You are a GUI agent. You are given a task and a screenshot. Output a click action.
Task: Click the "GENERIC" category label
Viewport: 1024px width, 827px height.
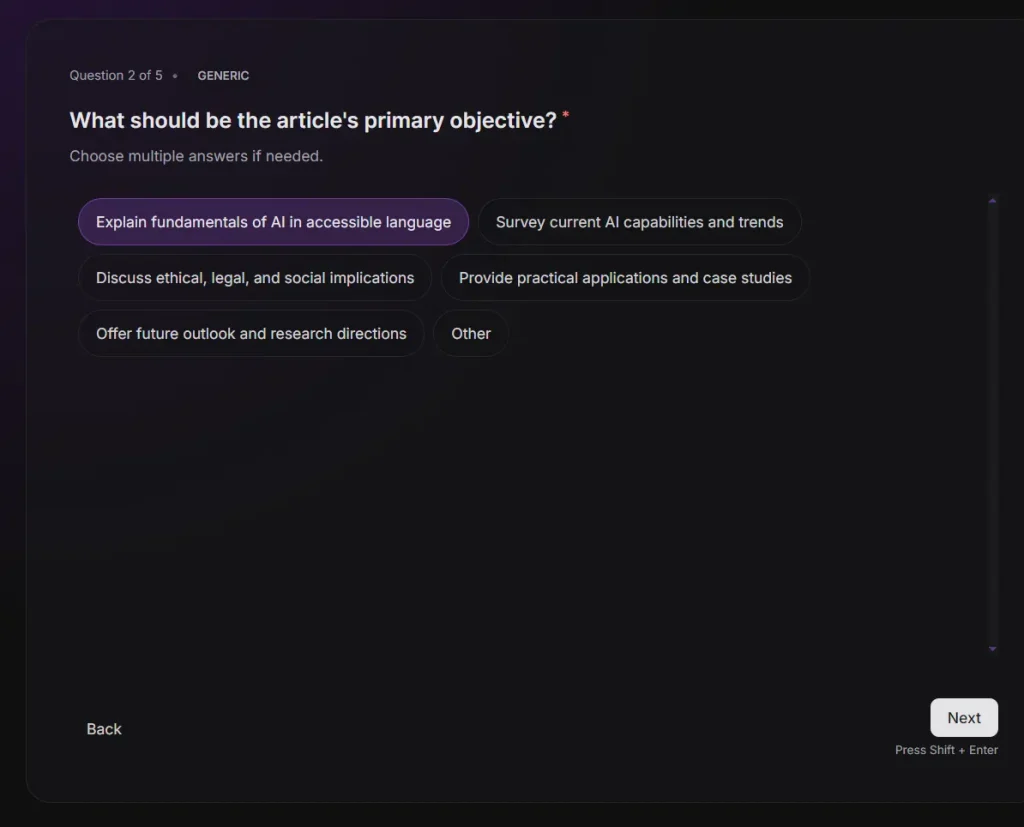tap(223, 75)
